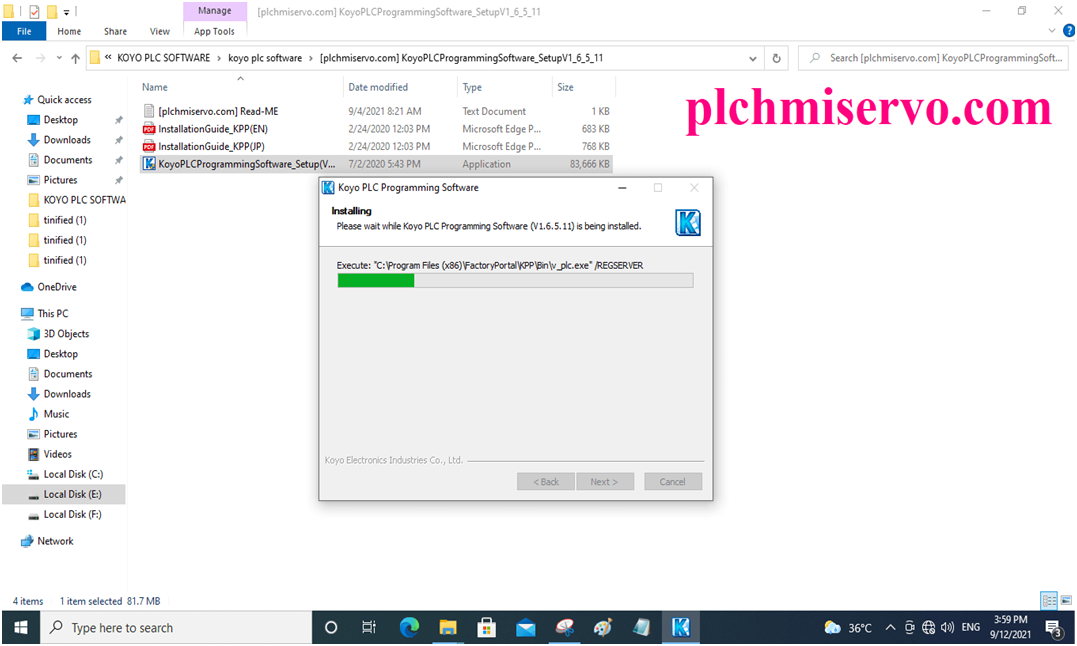Viewport: 1077px width, 646px height.
Task: Switch to the View ribbon tab
Action: (159, 31)
